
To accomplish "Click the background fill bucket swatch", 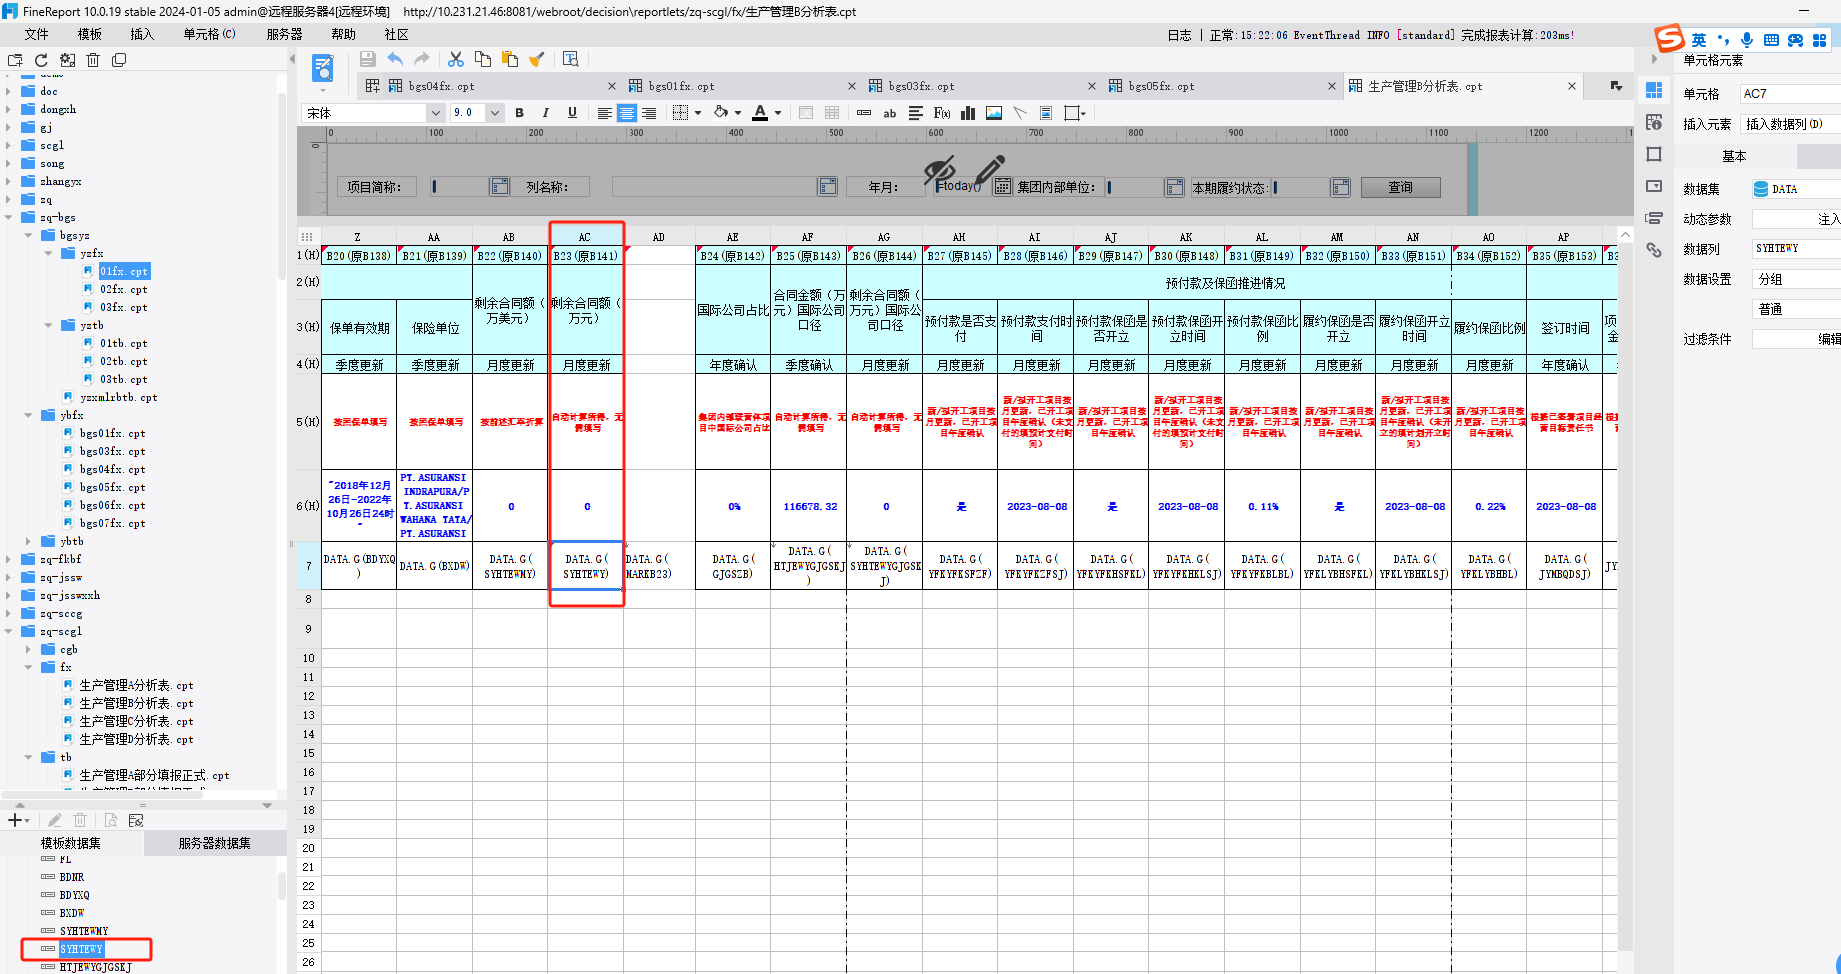I will click(x=721, y=113).
